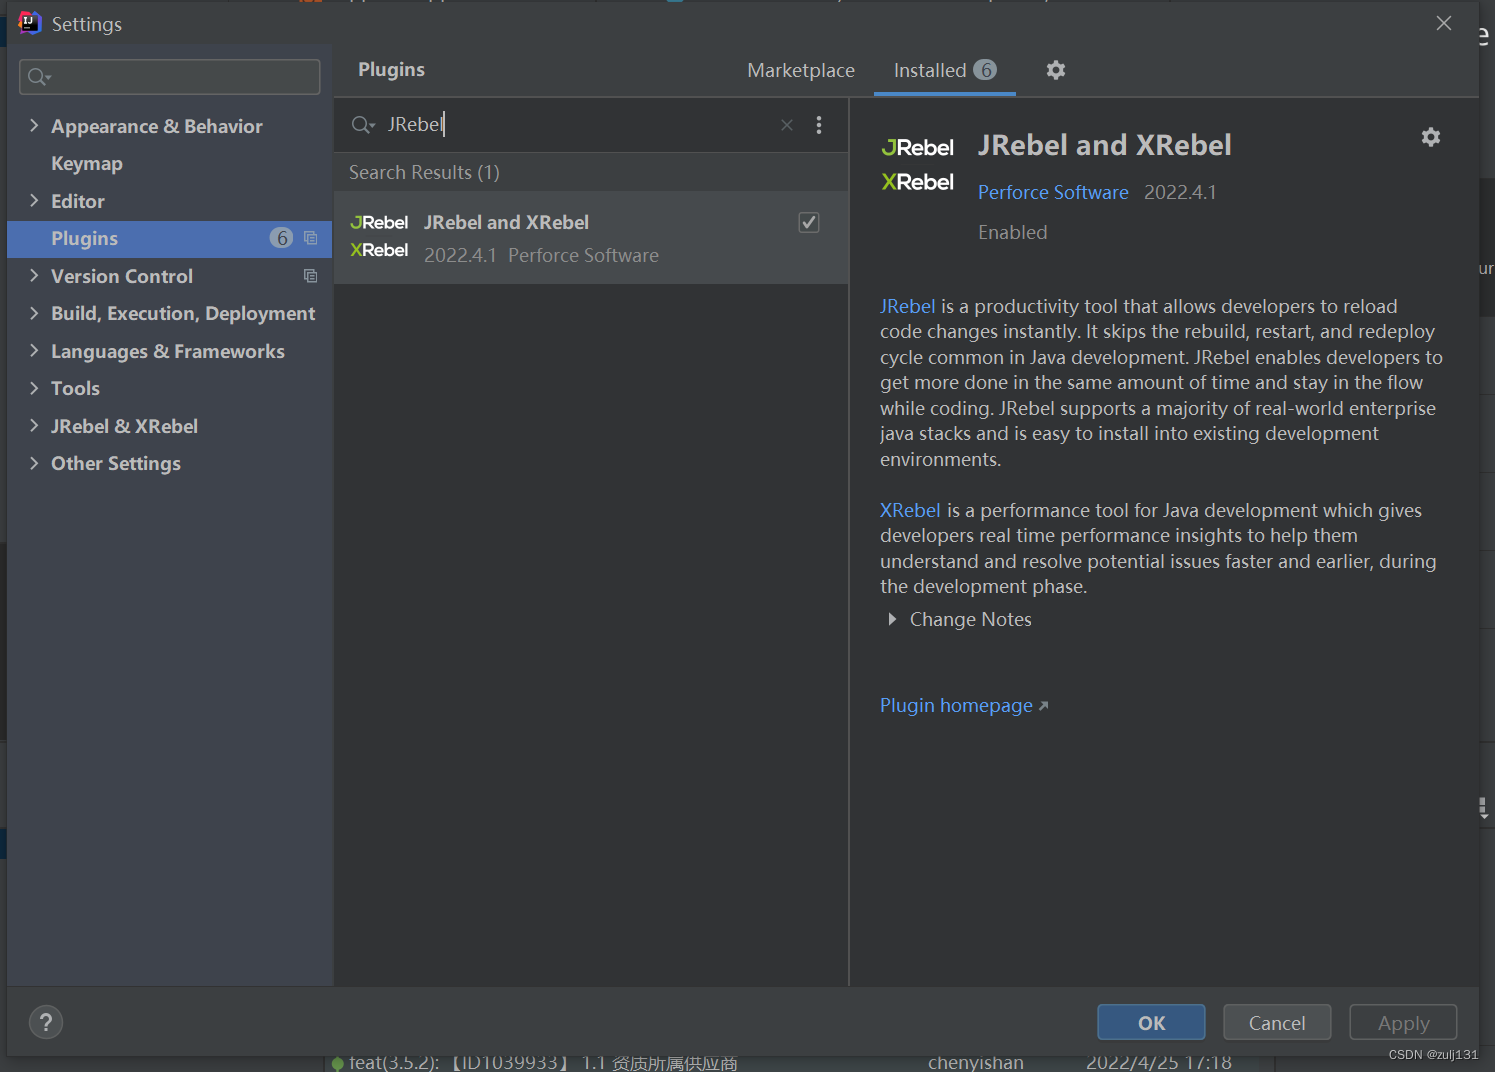1495x1072 pixels.
Task: Click the IntelliJ icon in title bar
Action: point(30,23)
